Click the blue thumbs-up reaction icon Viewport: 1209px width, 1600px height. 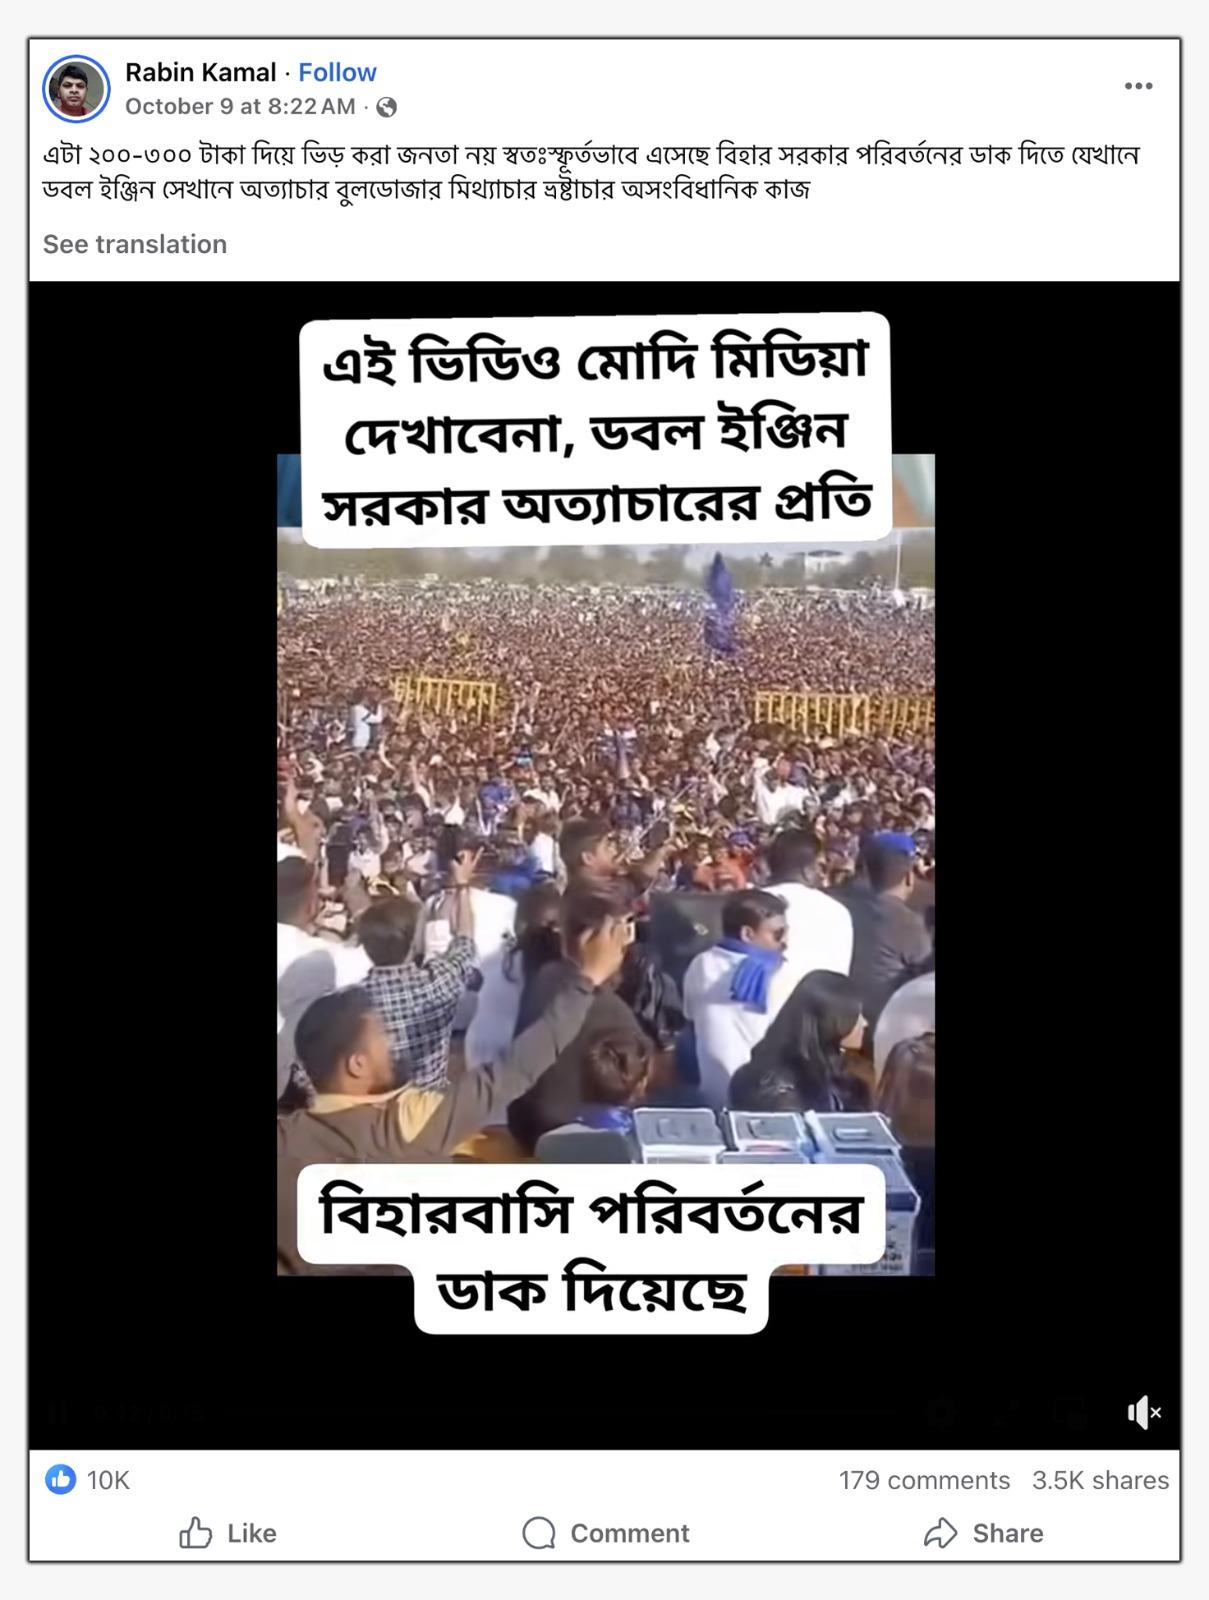[60, 1479]
